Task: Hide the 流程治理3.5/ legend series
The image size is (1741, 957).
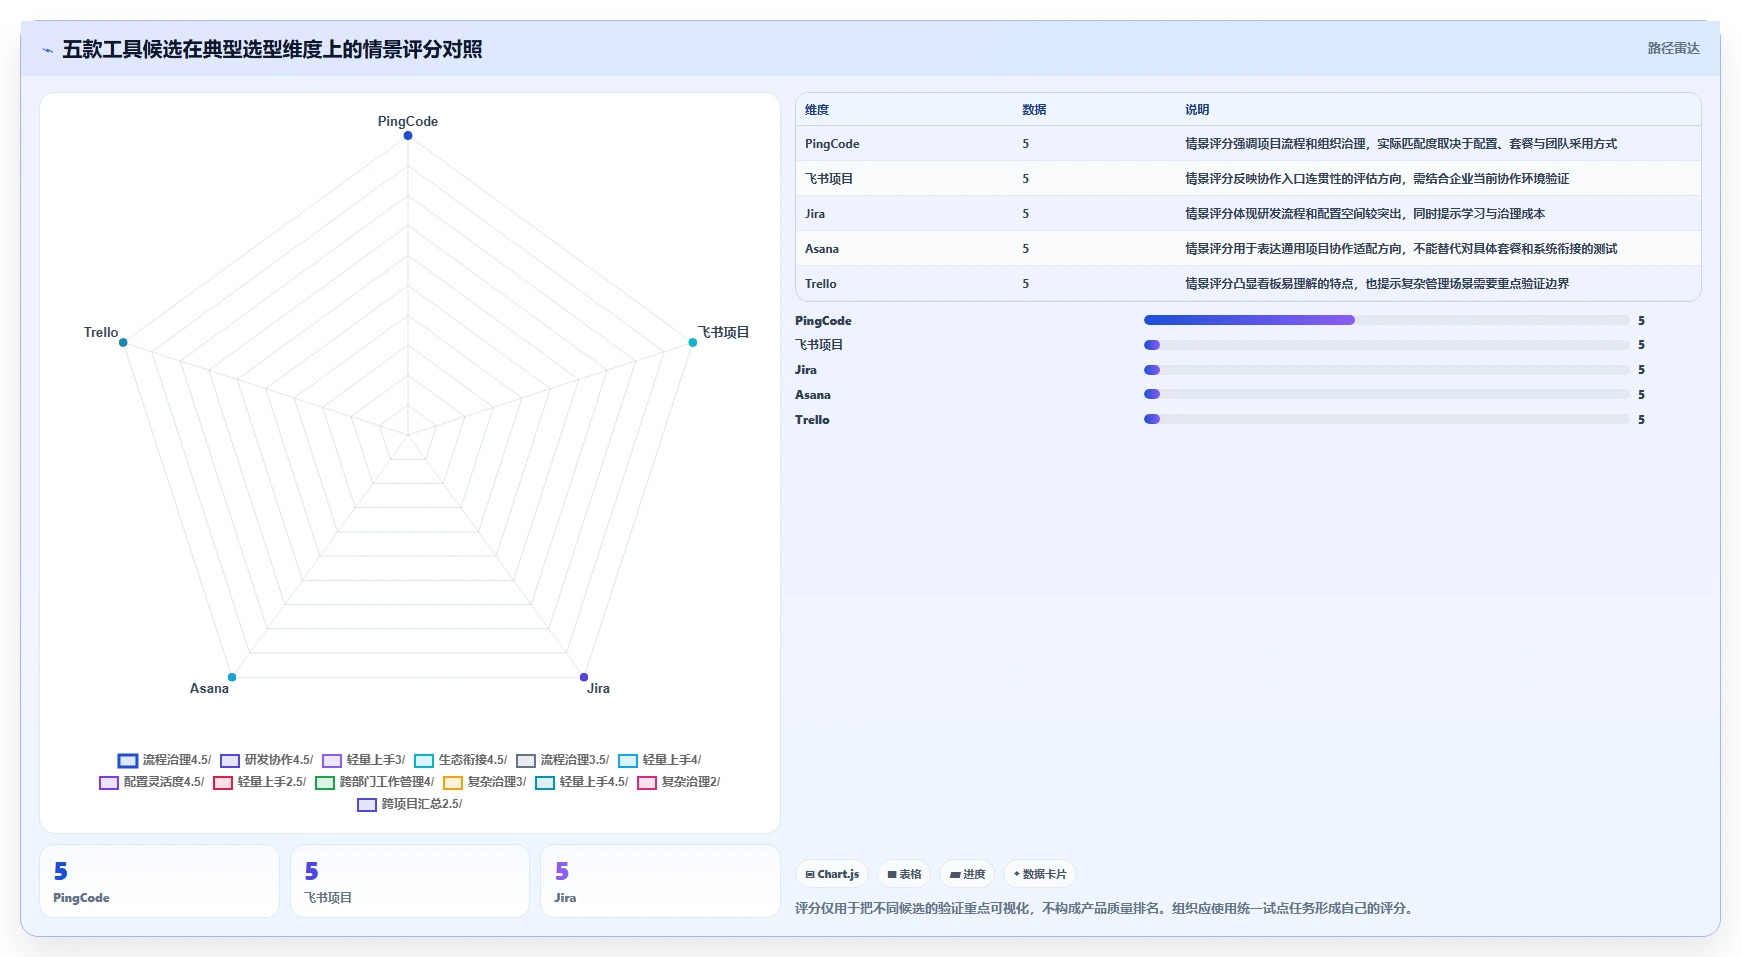Action: coord(563,760)
